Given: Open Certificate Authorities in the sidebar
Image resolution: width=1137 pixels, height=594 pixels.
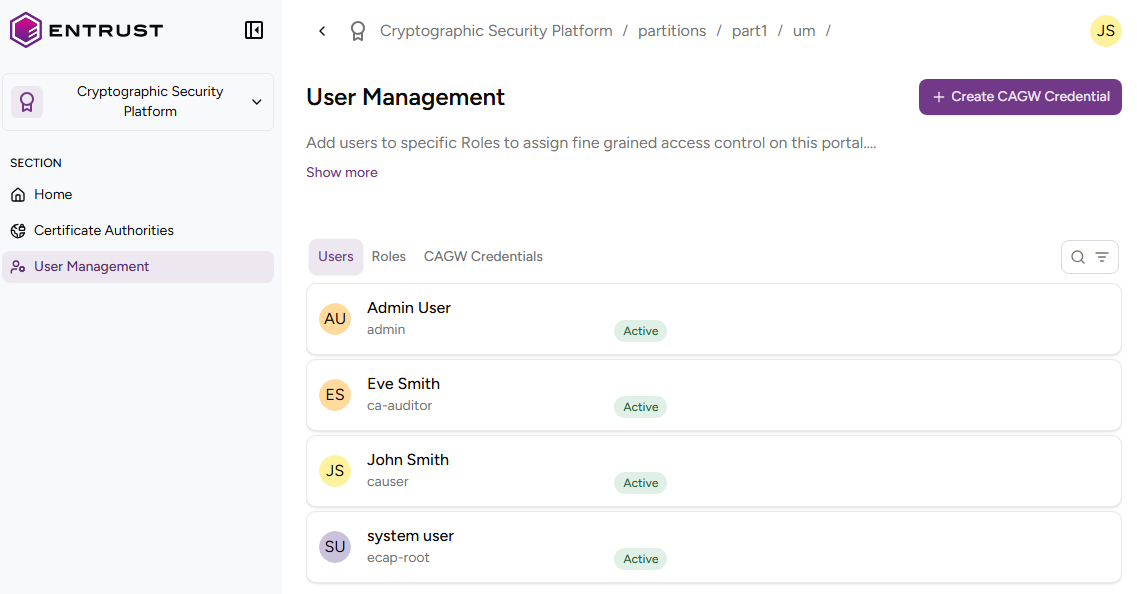Looking at the screenshot, I should (104, 231).
